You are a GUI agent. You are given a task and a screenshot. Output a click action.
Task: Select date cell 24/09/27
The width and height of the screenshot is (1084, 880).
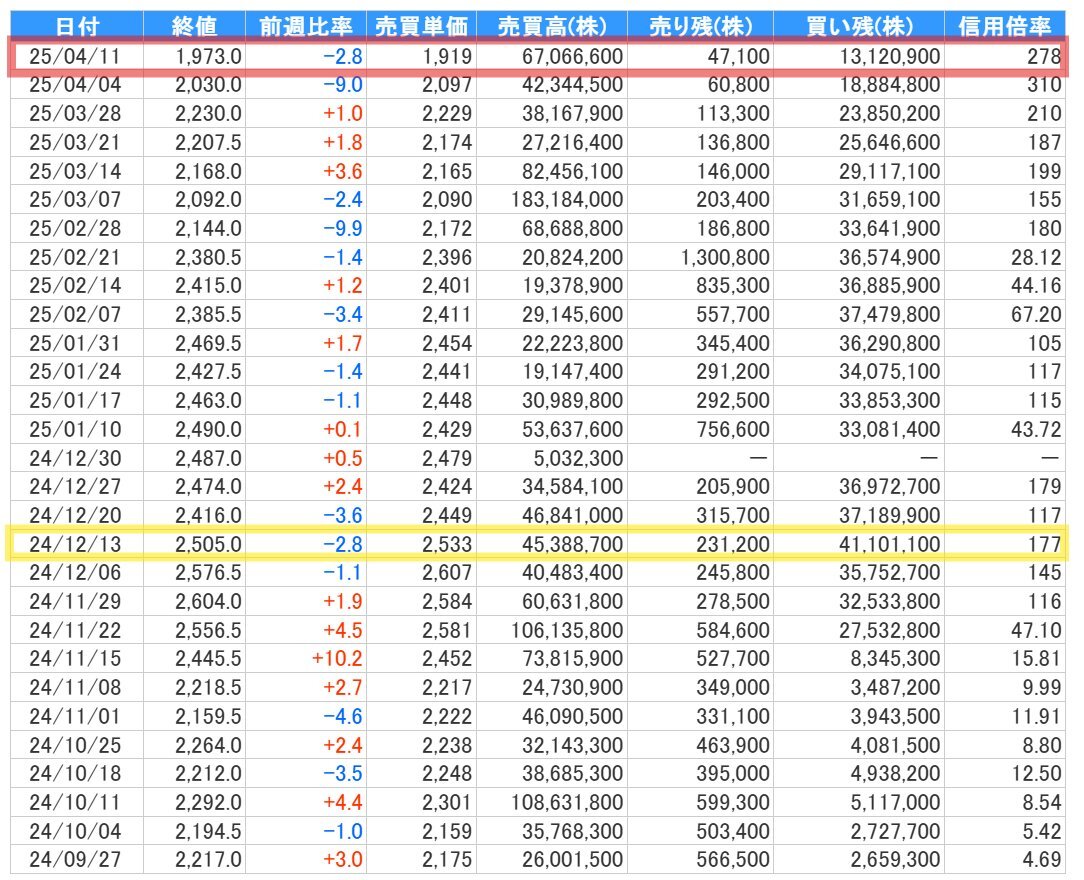click(75, 860)
